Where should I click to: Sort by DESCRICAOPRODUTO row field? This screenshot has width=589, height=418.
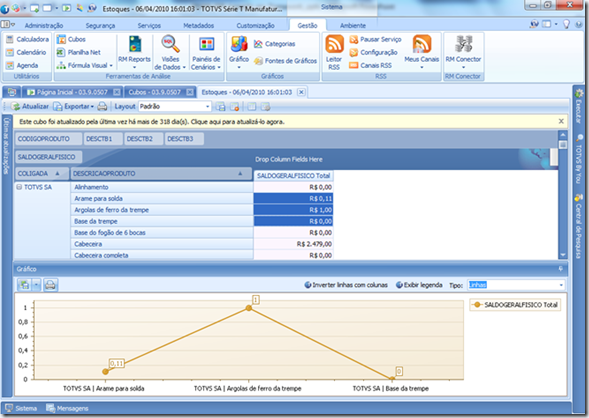[161, 174]
